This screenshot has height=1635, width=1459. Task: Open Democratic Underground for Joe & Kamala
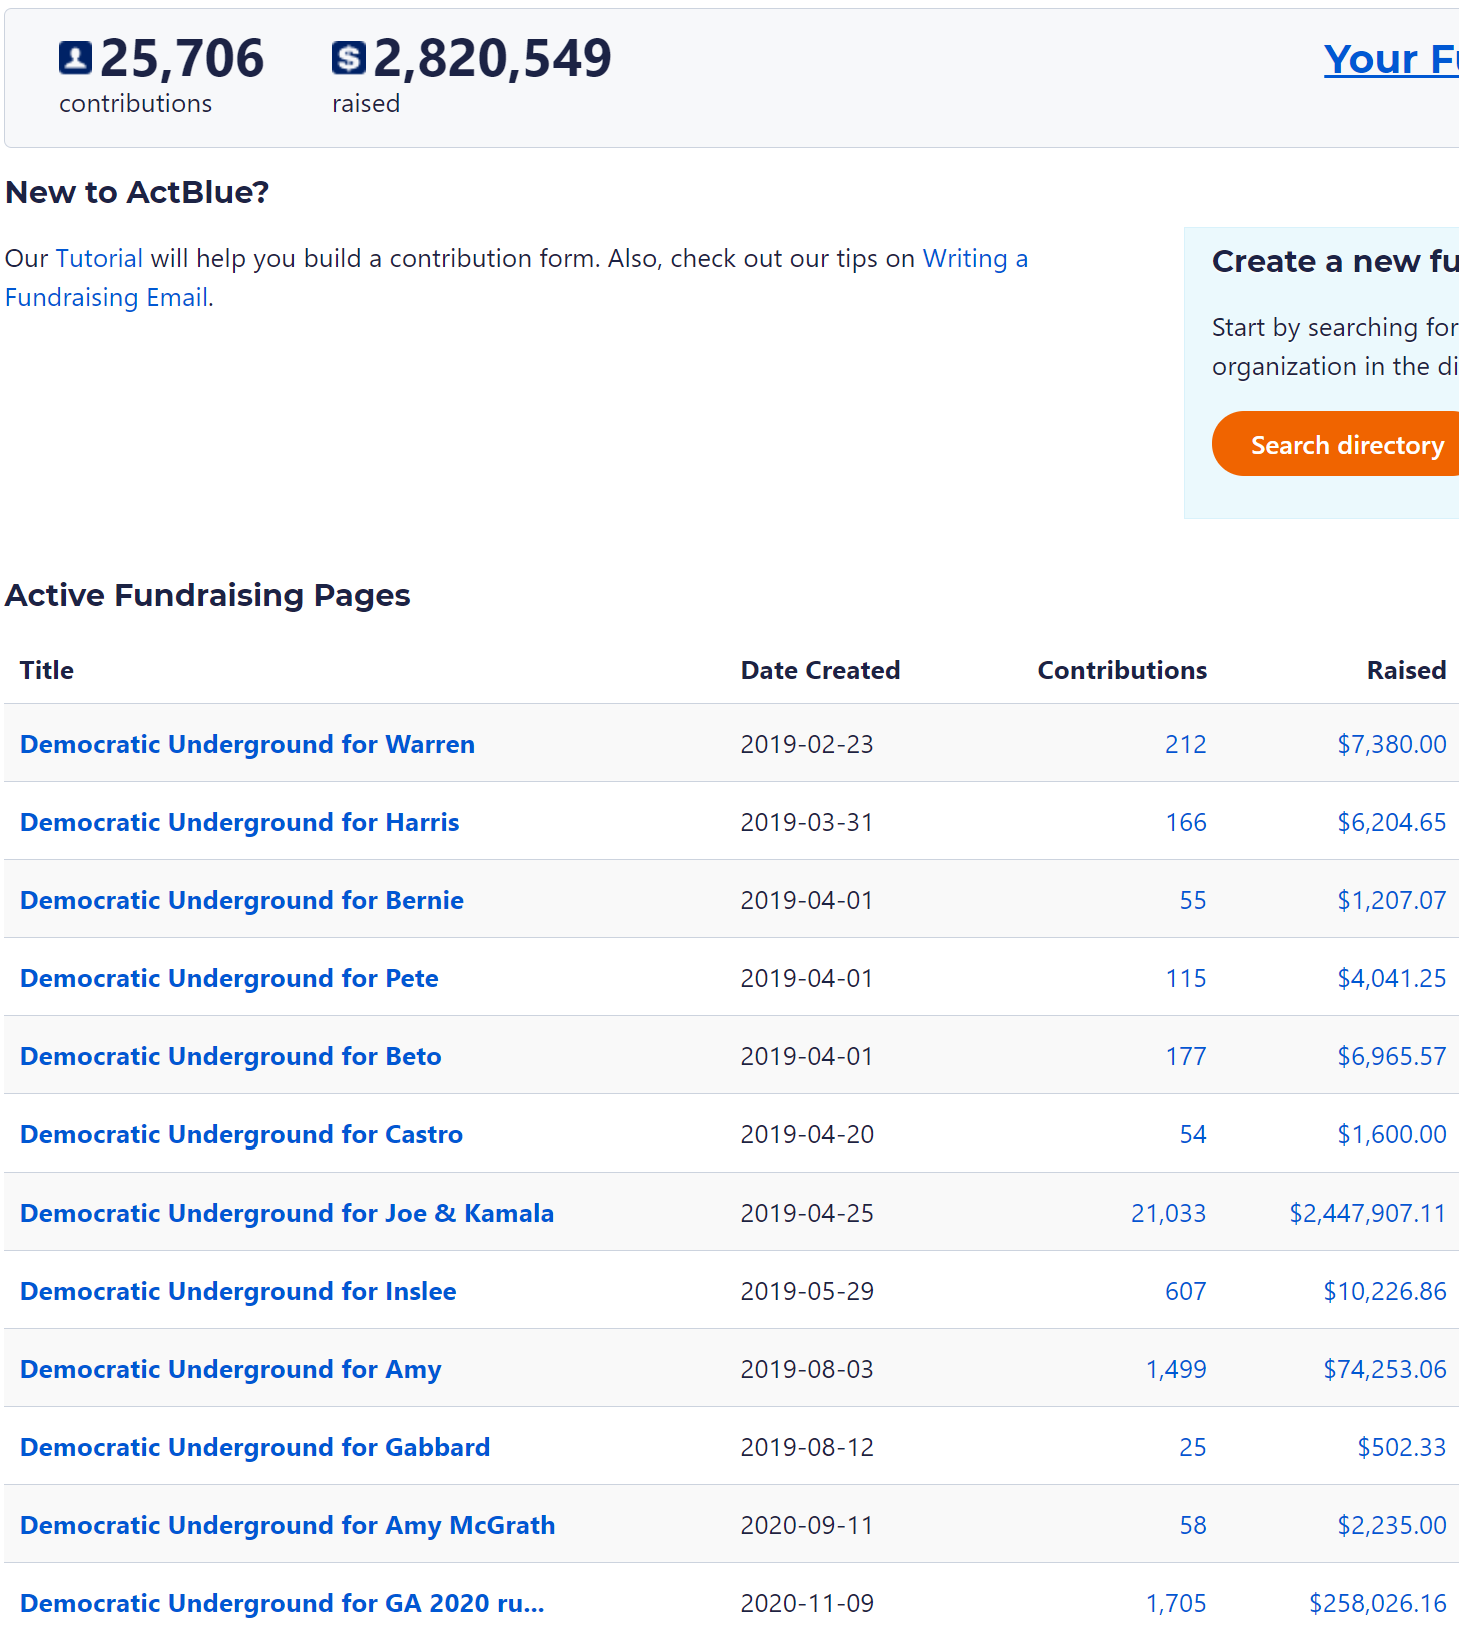pyautogui.click(x=287, y=1213)
